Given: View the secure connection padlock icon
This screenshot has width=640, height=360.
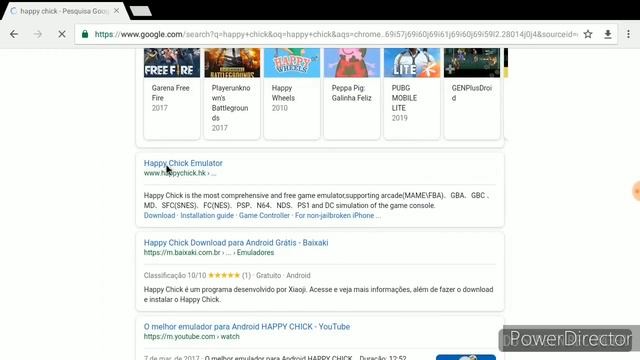Looking at the screenshot, I should pyautogui.click(x=85, y=34).
